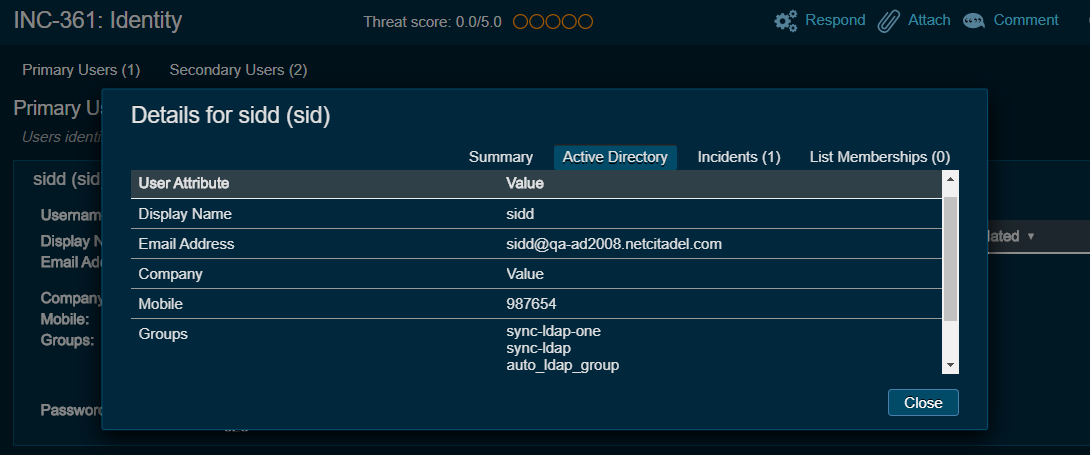Go to the List Memberships (0) tab

click(879, 157)
